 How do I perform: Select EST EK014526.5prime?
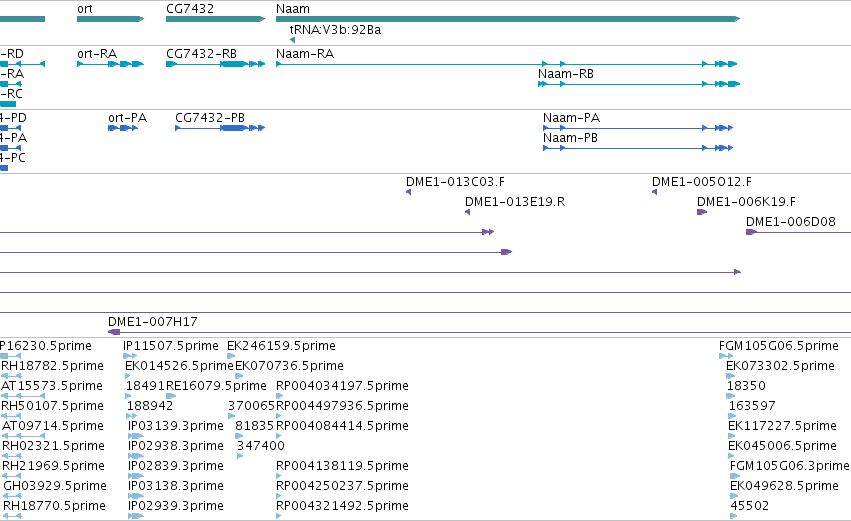[179, 366]
